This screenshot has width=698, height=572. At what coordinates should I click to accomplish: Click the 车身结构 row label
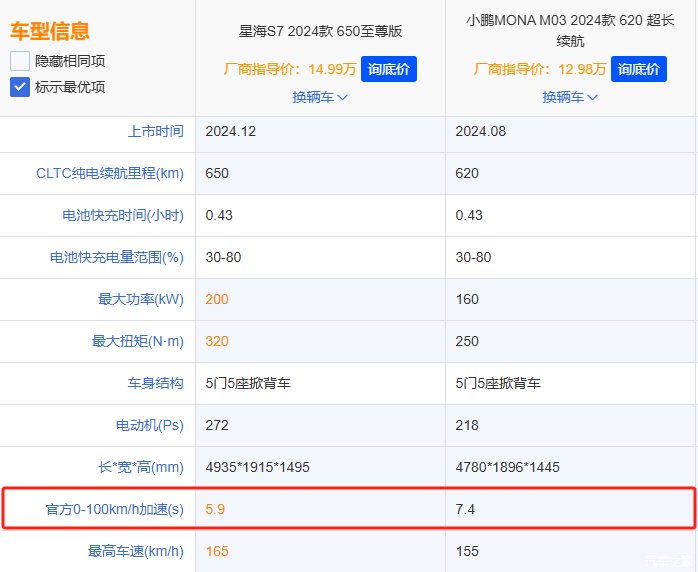pyautogui.click(x=155, y=383)
